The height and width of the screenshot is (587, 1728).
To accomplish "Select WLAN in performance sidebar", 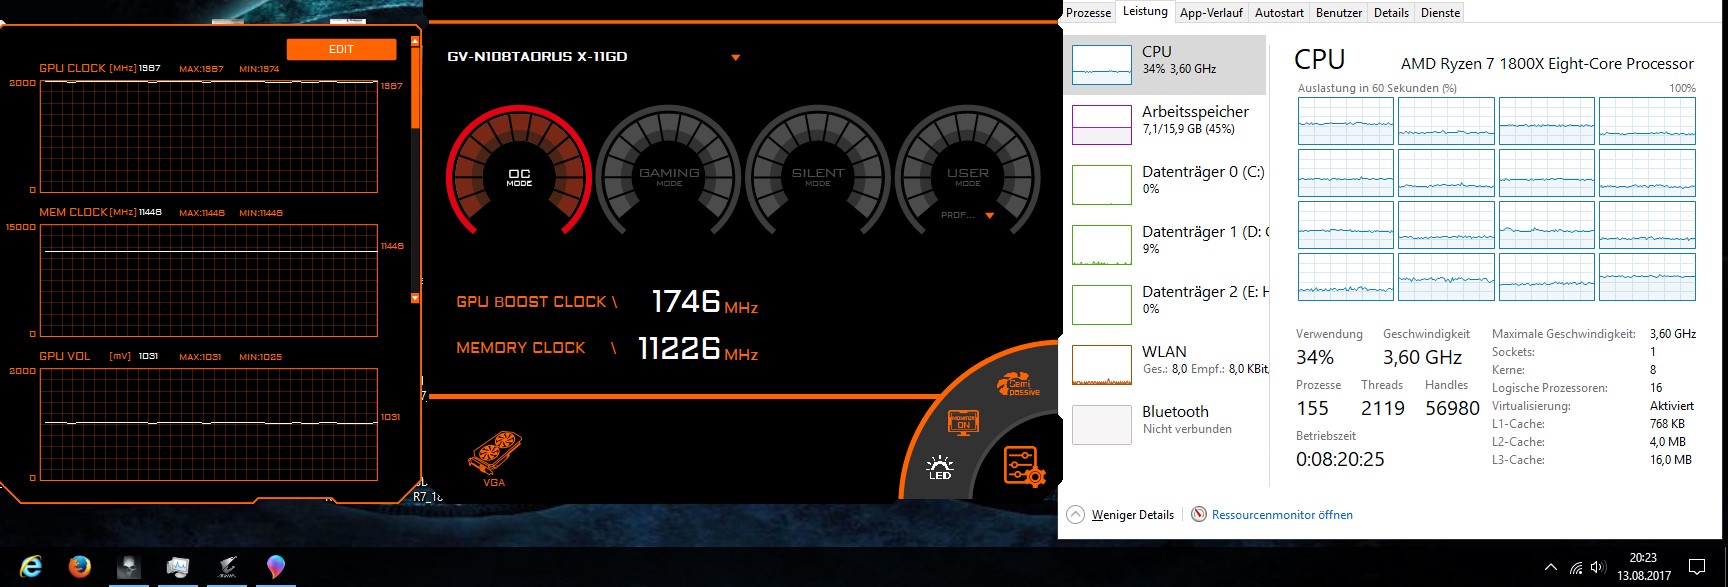I will point(1165,365).
